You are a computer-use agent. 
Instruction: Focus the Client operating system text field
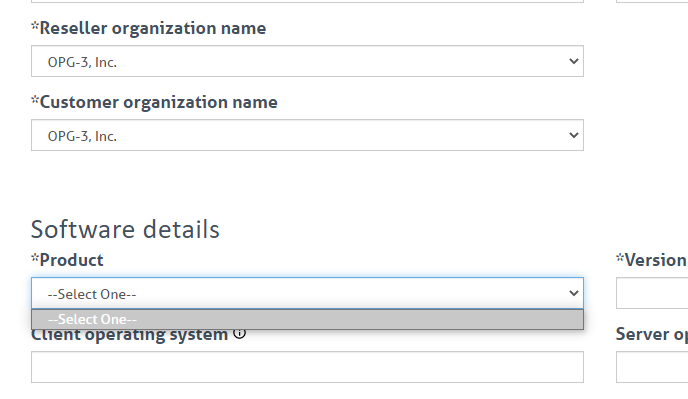tap(307, 367)
